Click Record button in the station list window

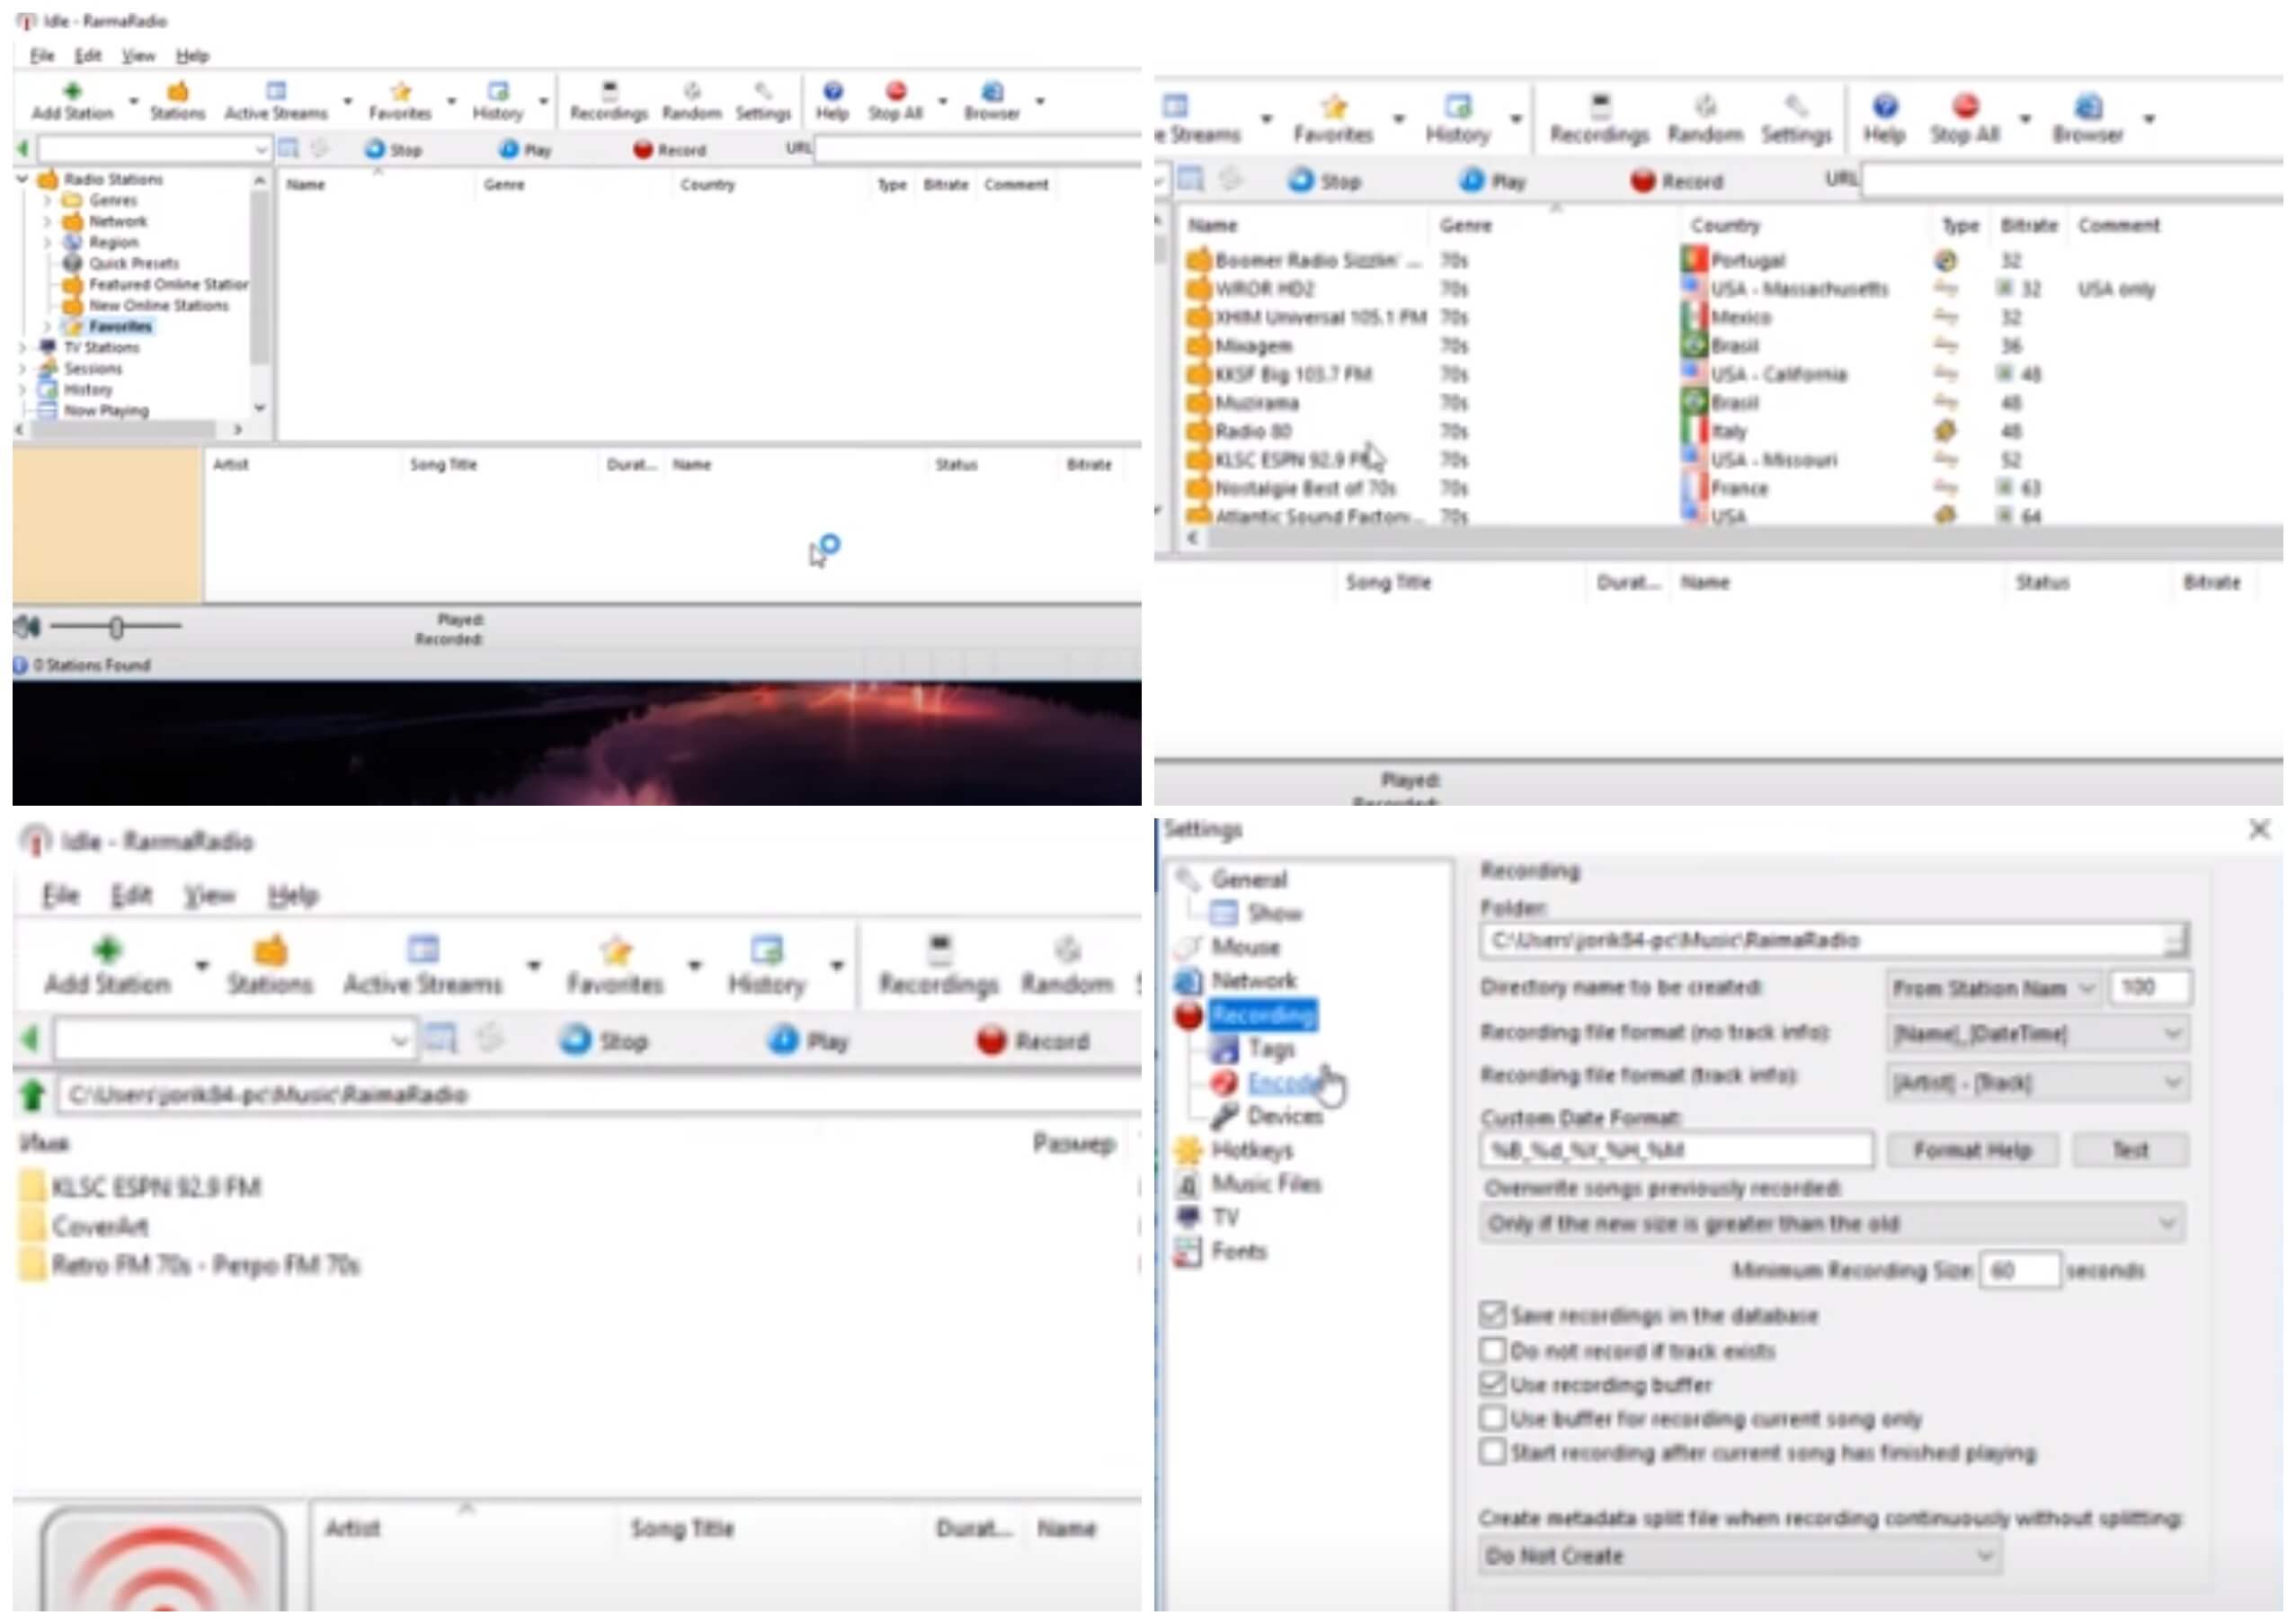click(1677, 181)
